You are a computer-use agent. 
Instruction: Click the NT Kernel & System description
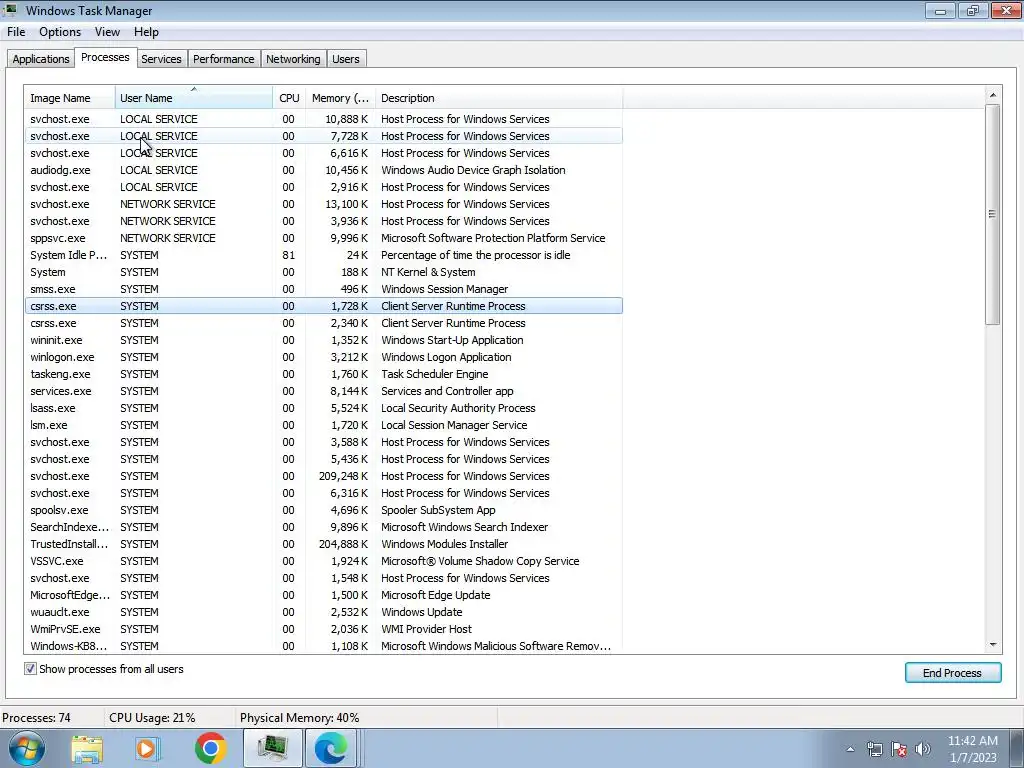(x=428, y=272)
